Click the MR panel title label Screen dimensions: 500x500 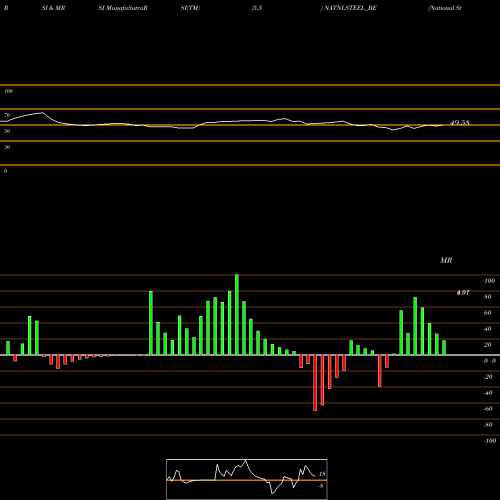click(446, 260)
